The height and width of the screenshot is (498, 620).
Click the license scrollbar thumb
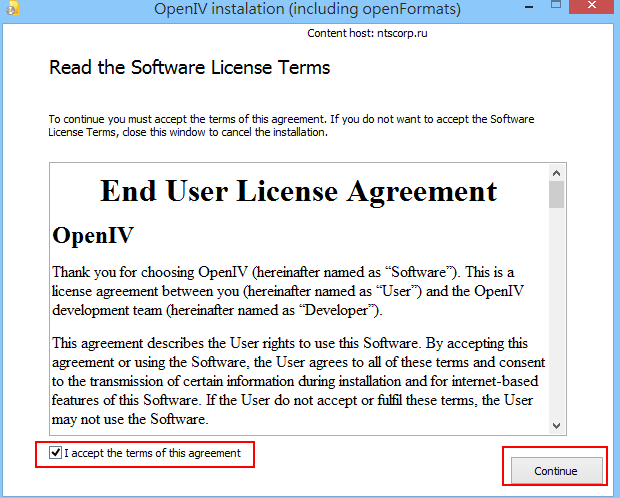tap(556, 194)
